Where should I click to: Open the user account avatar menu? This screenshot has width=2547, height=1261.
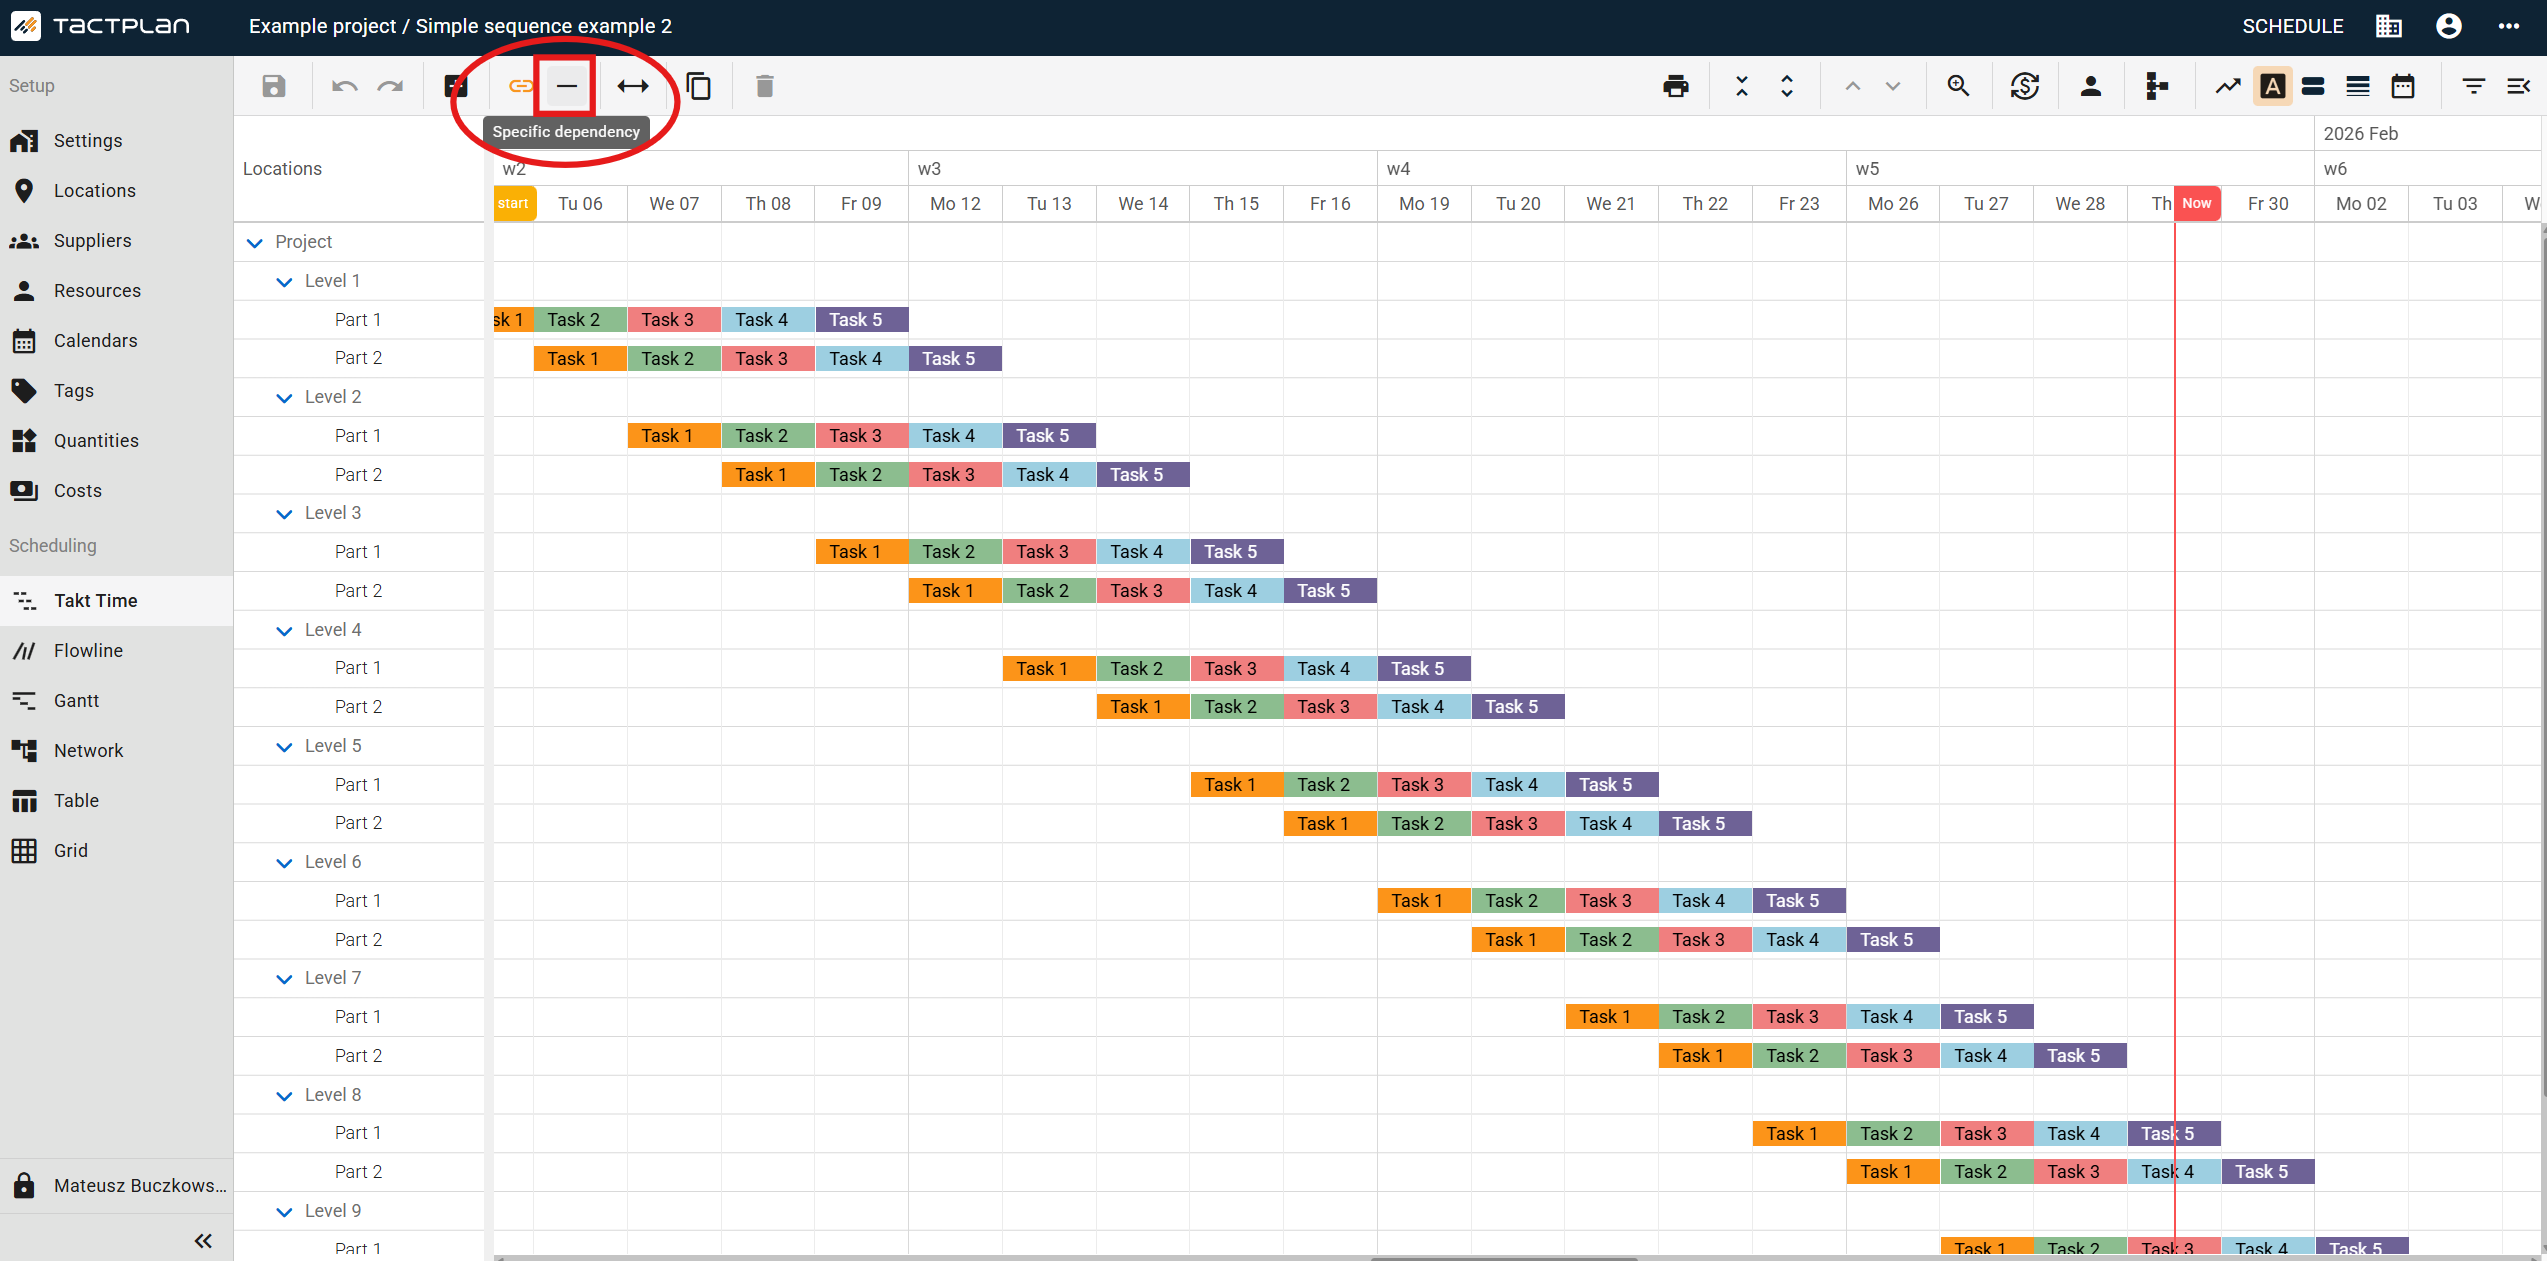click(2449, 26)
